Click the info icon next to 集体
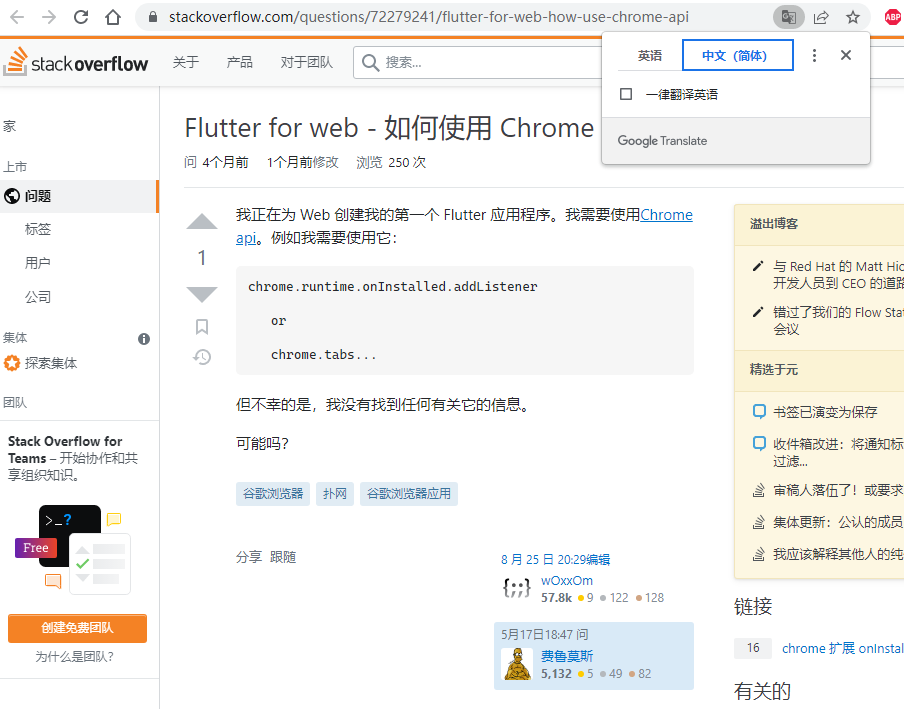 point(144,339)
